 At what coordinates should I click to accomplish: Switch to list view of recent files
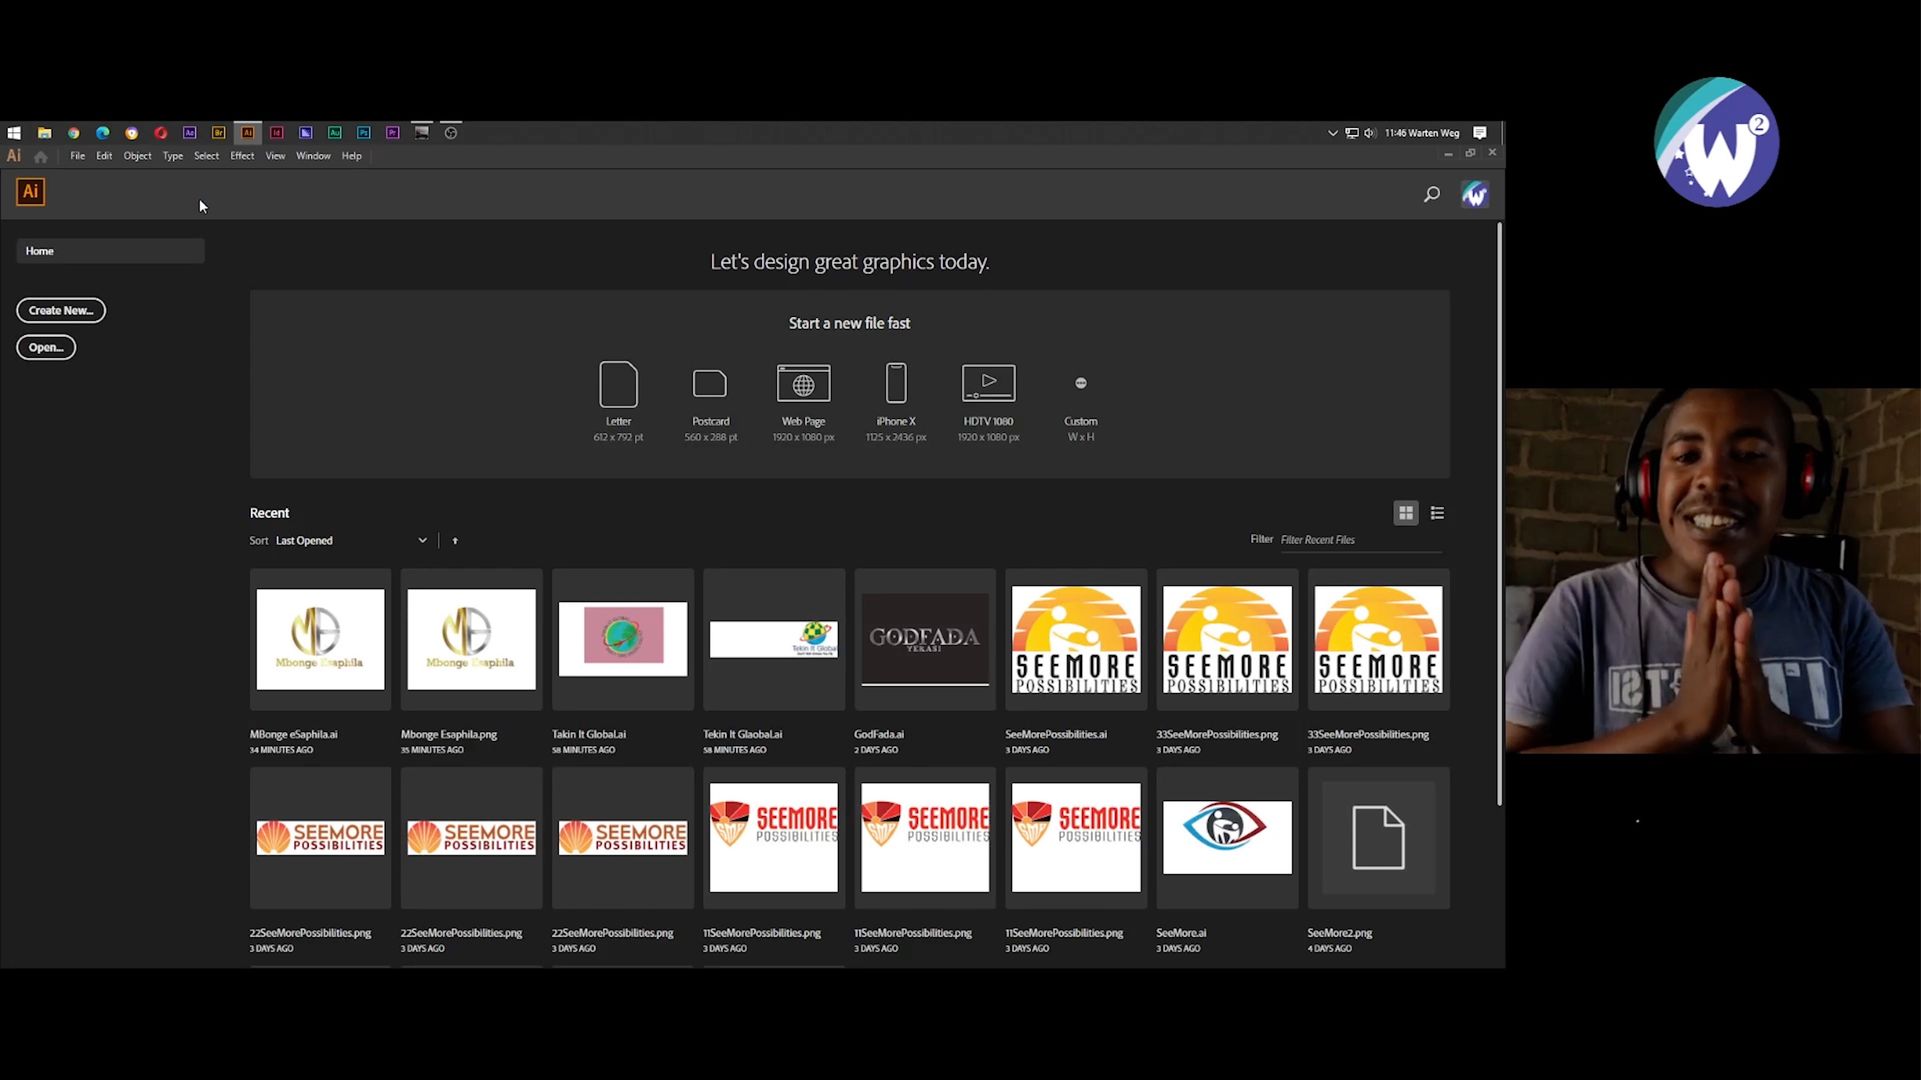pyautogui.click(x=1437, y=513)
